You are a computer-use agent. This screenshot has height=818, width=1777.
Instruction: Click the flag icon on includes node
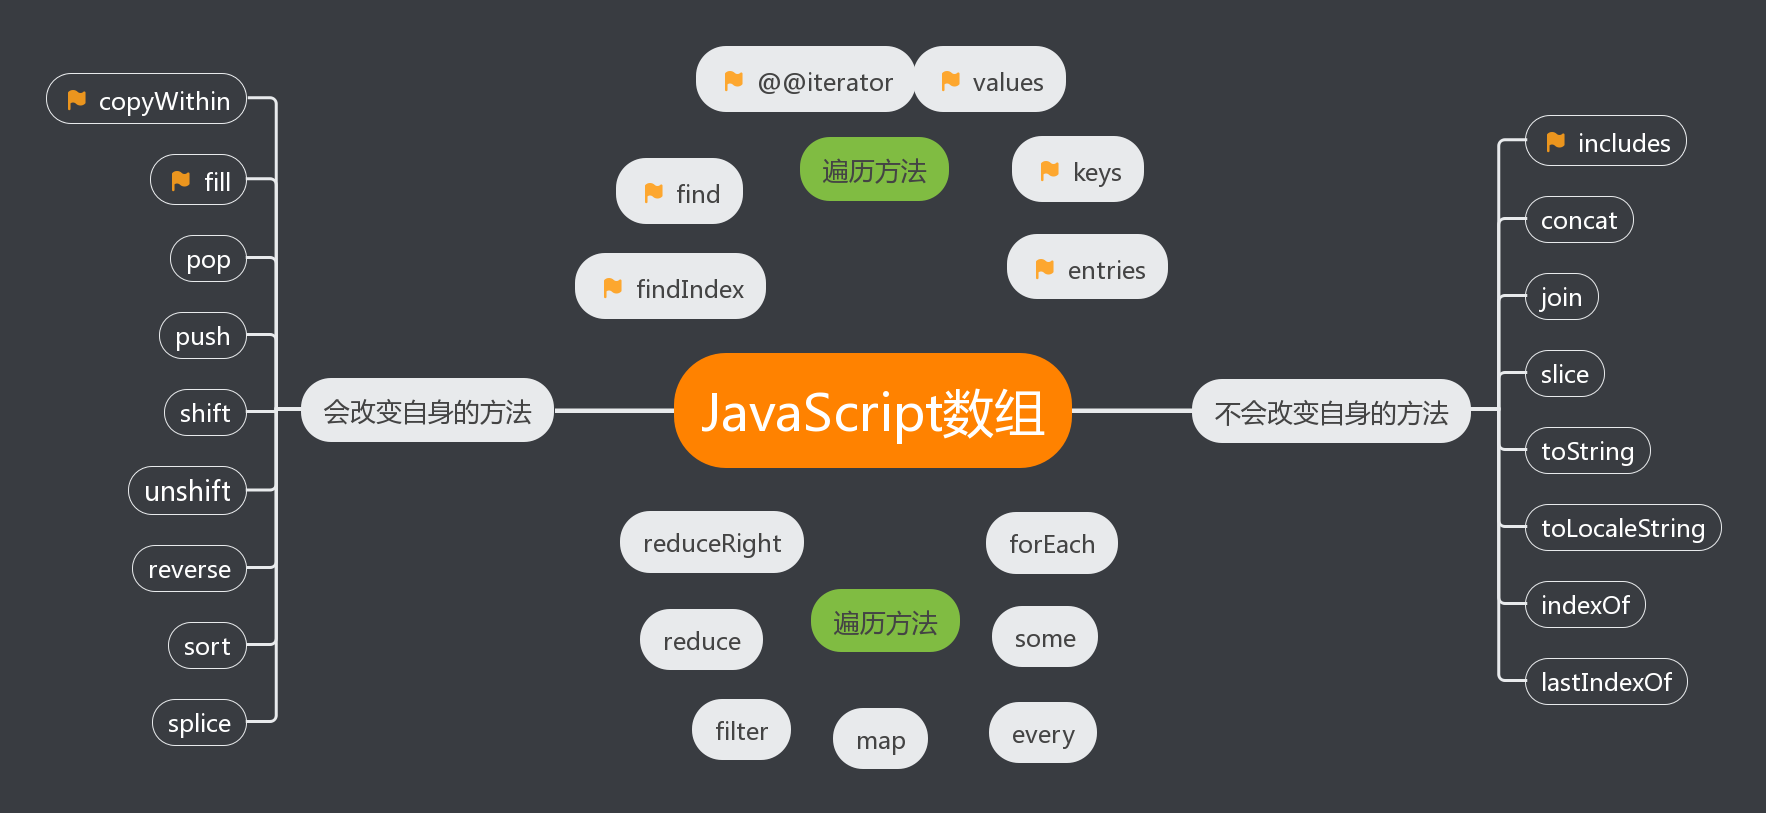click(x=1555, y=142)
